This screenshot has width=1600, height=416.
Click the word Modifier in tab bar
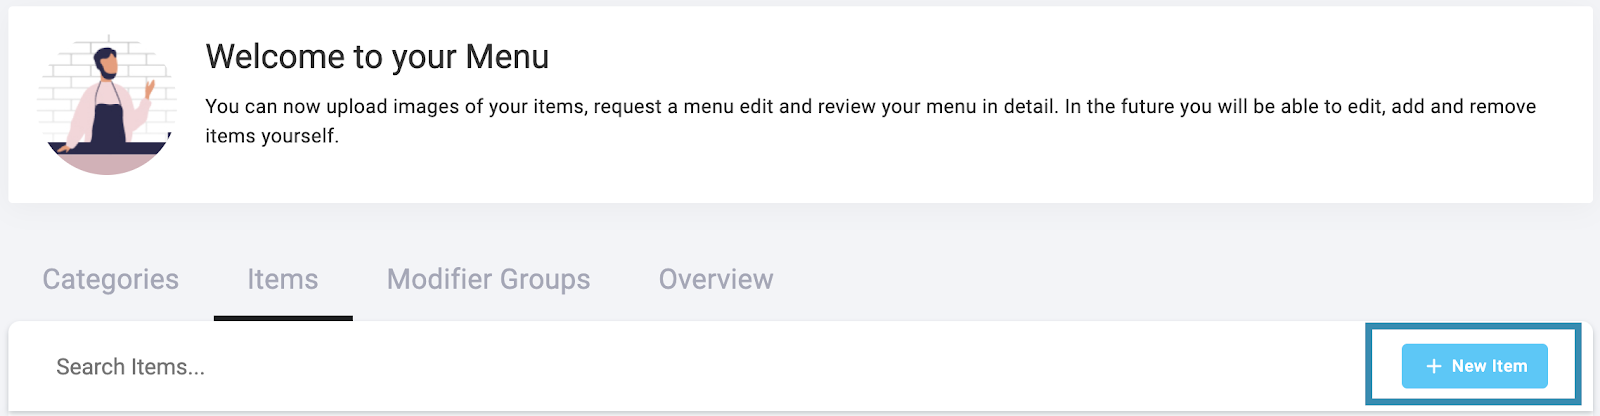point(440,279)
